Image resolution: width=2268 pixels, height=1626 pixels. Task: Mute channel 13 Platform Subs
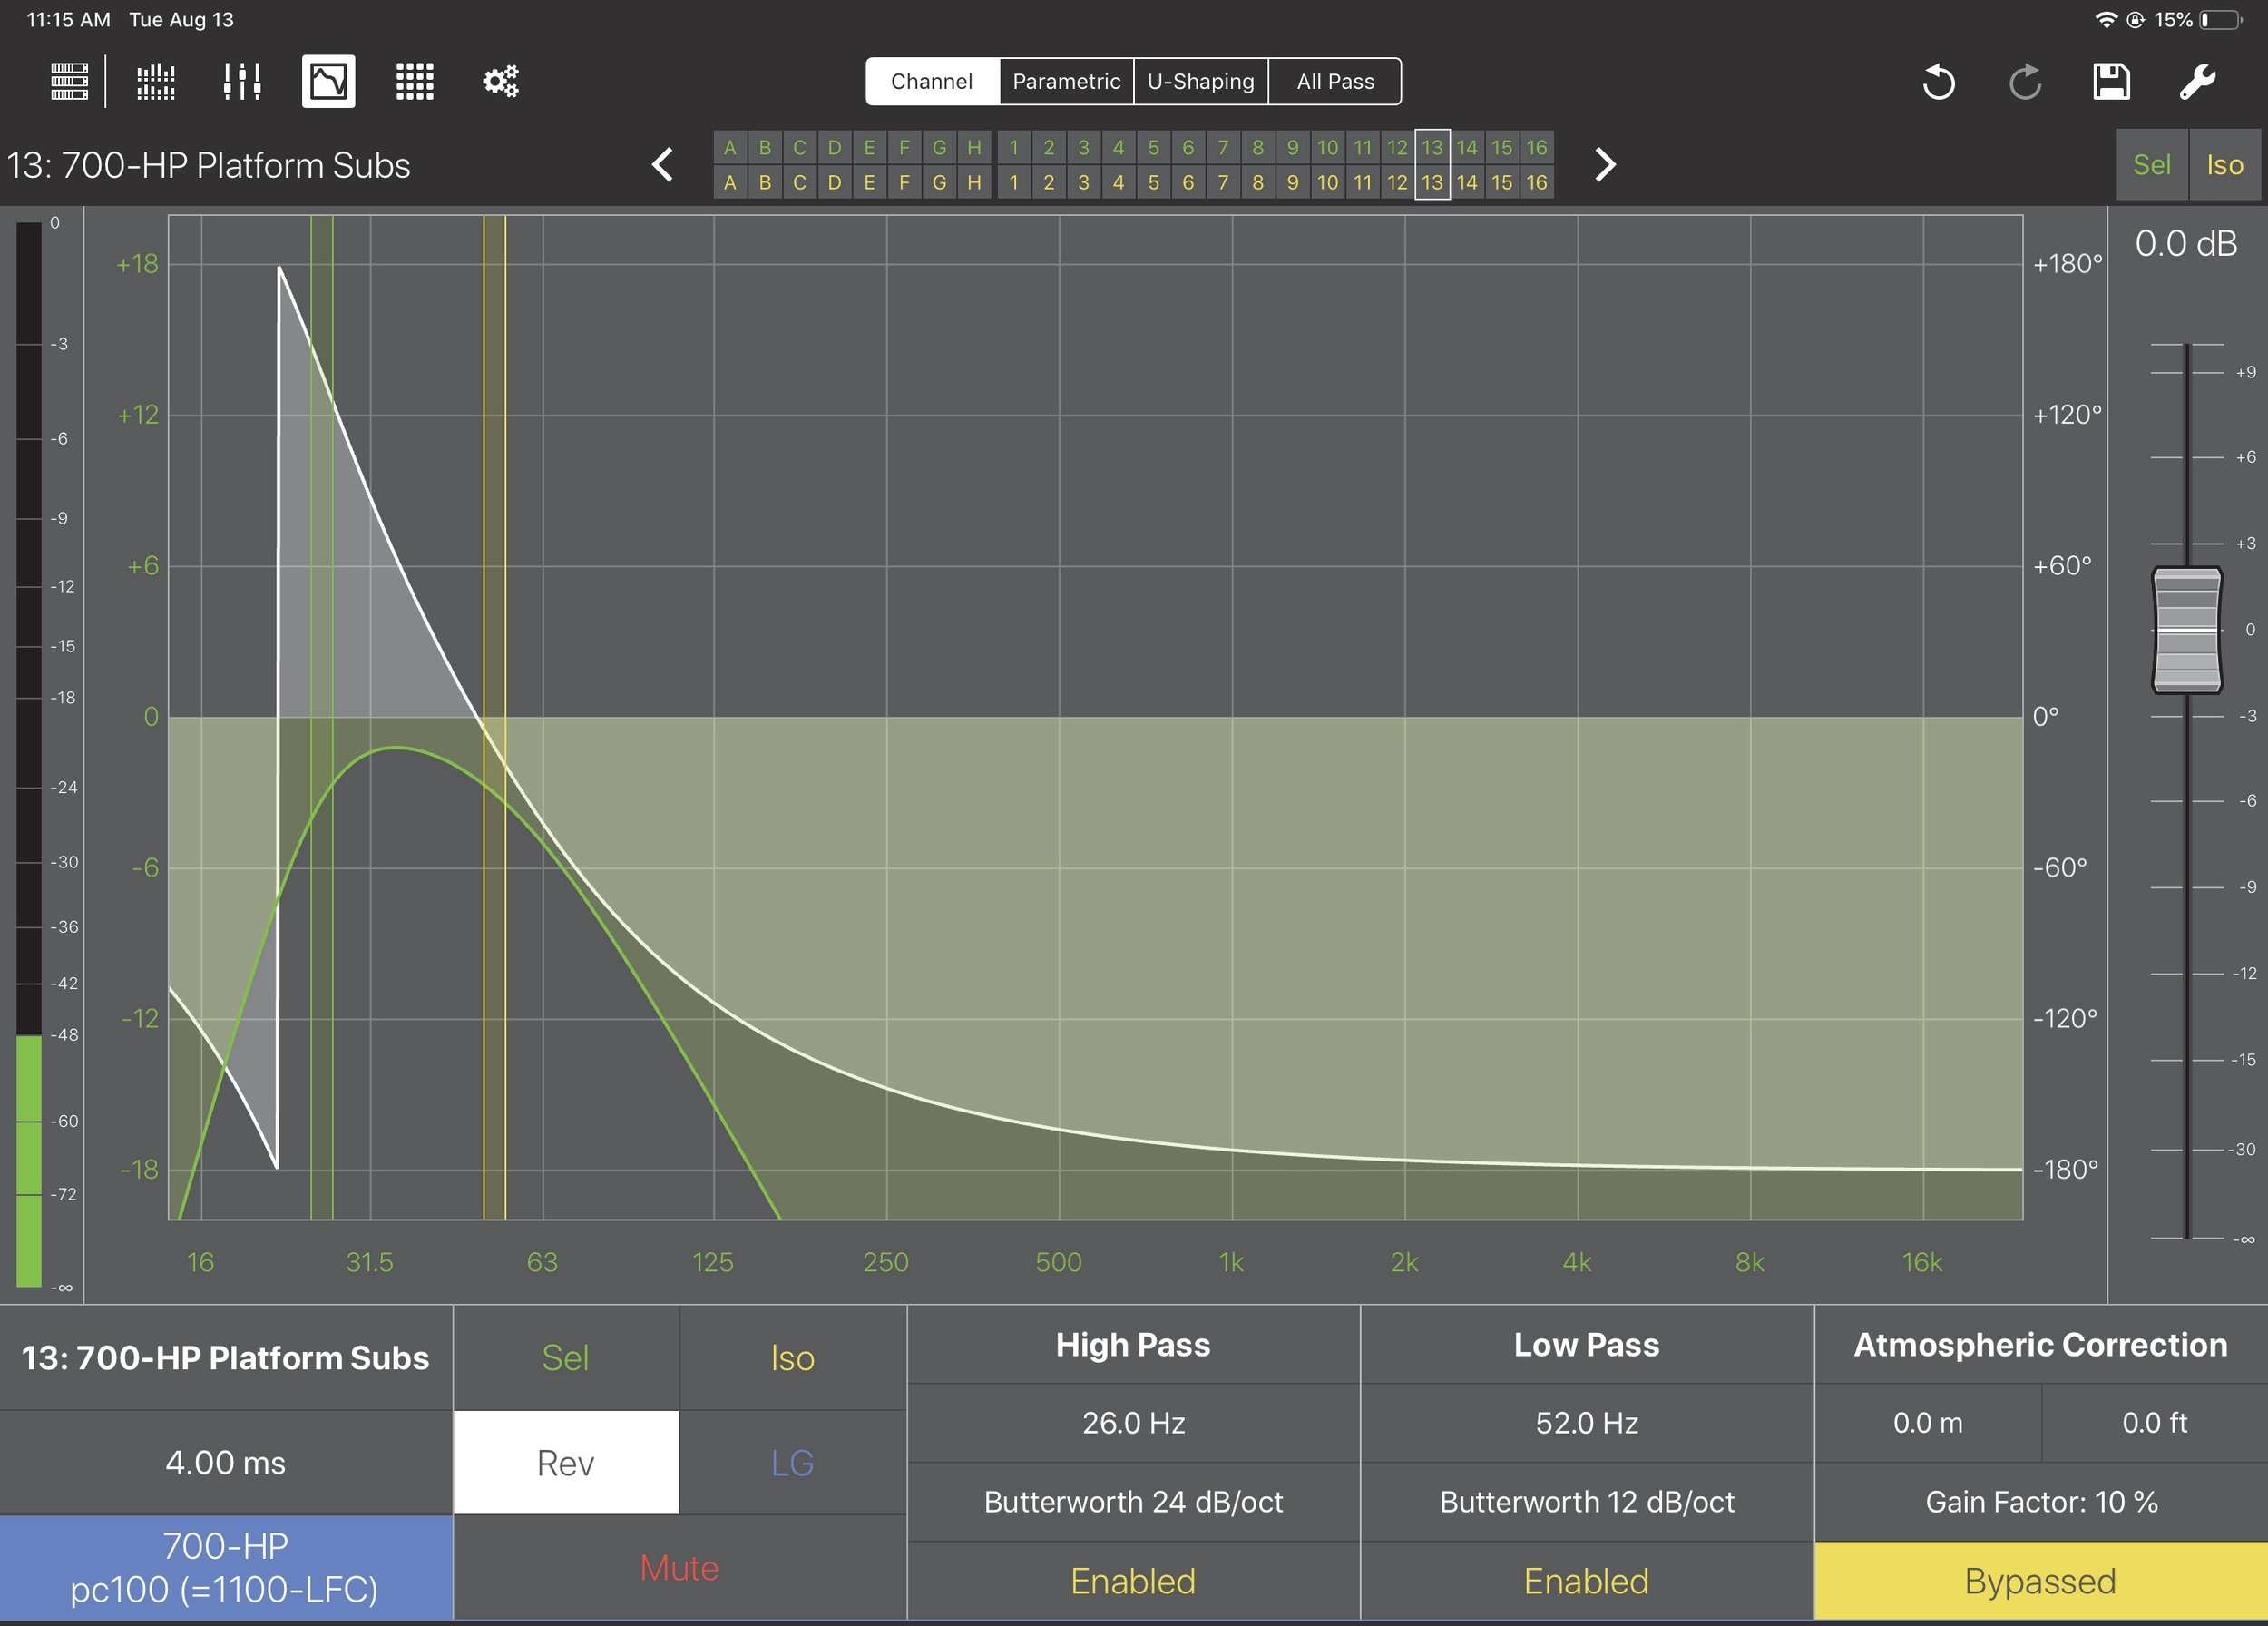pos(679,1568)
